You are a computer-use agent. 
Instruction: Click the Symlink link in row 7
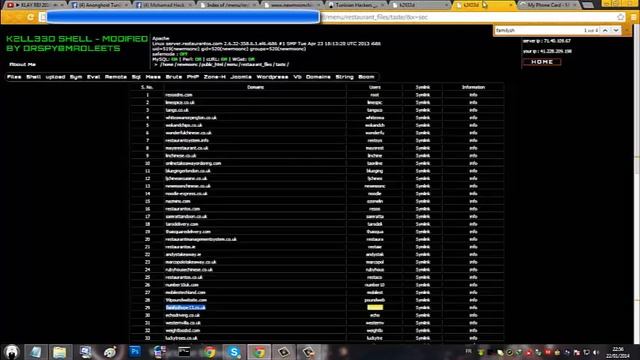(x=423, y=140)
